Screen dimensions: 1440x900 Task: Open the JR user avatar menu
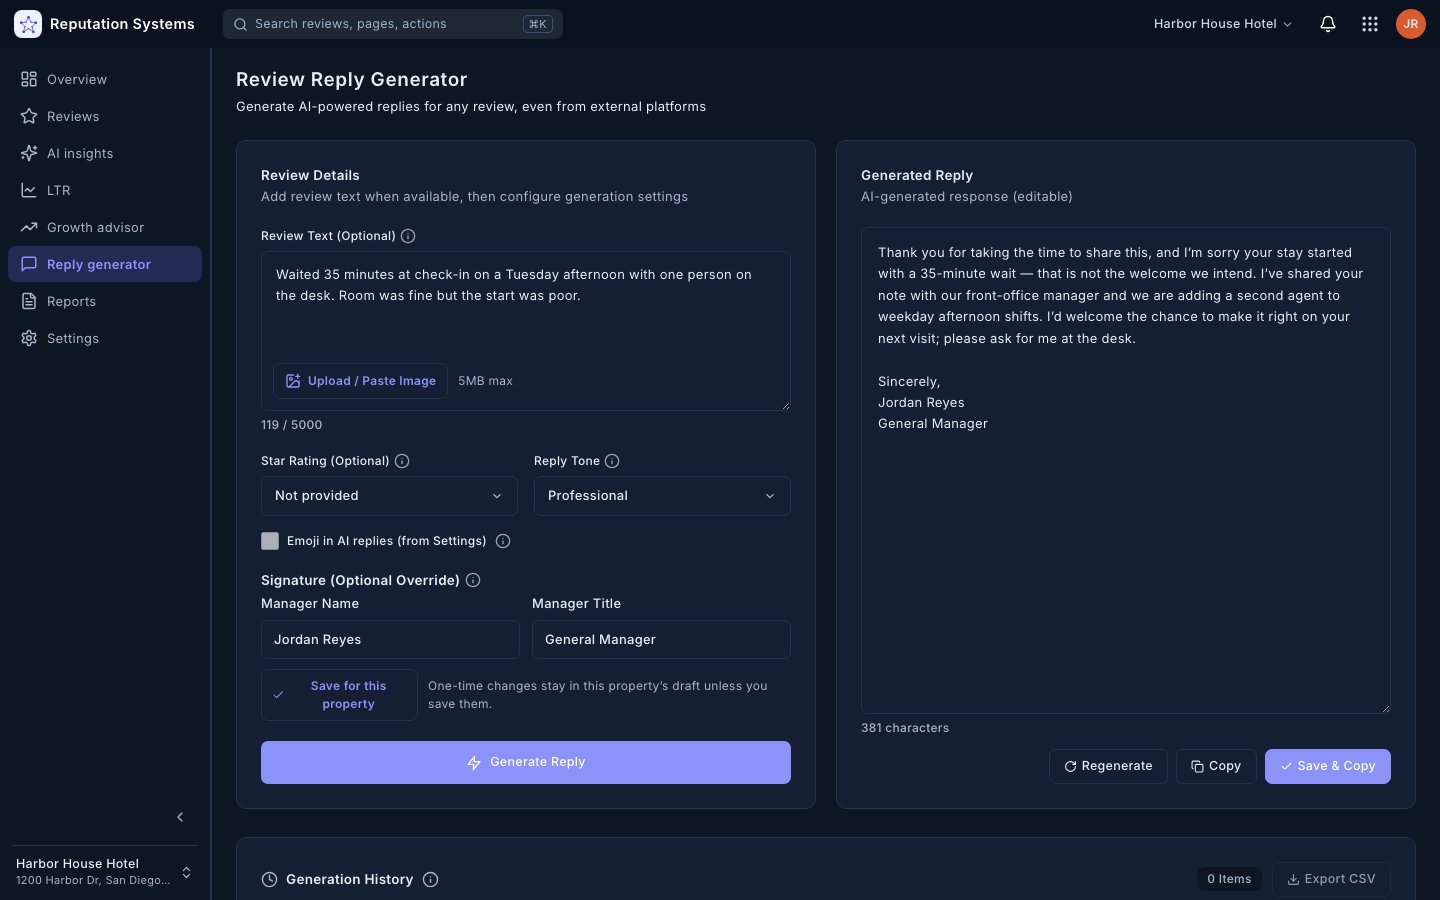(x=1411, y=24)
